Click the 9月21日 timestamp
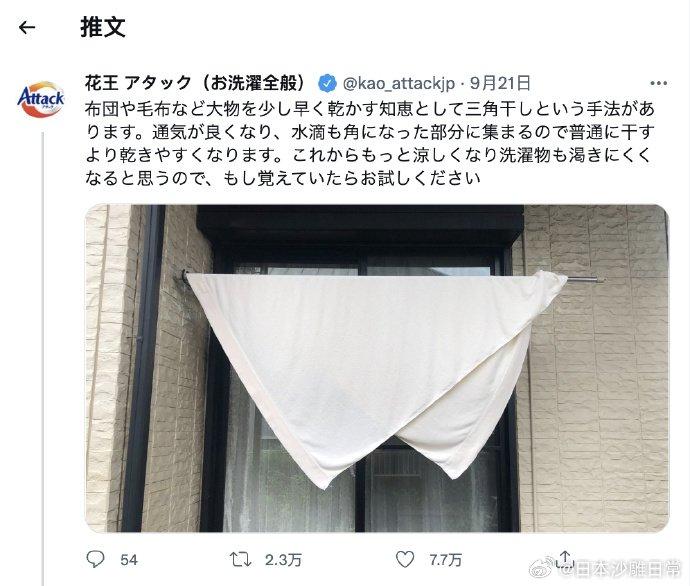This screenshot has height=586, width=690. point(500,83)
